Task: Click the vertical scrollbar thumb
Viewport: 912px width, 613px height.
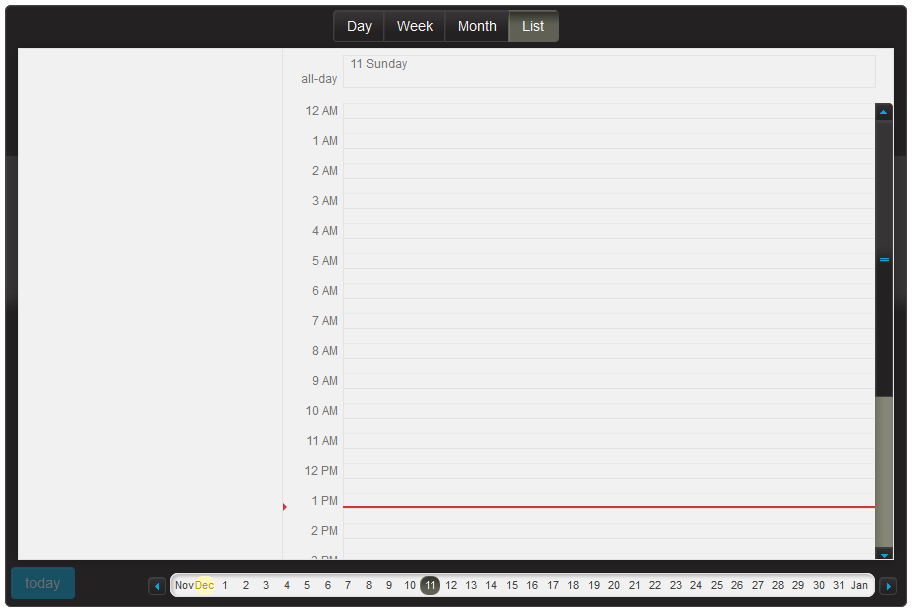Action: coord(883,260)
